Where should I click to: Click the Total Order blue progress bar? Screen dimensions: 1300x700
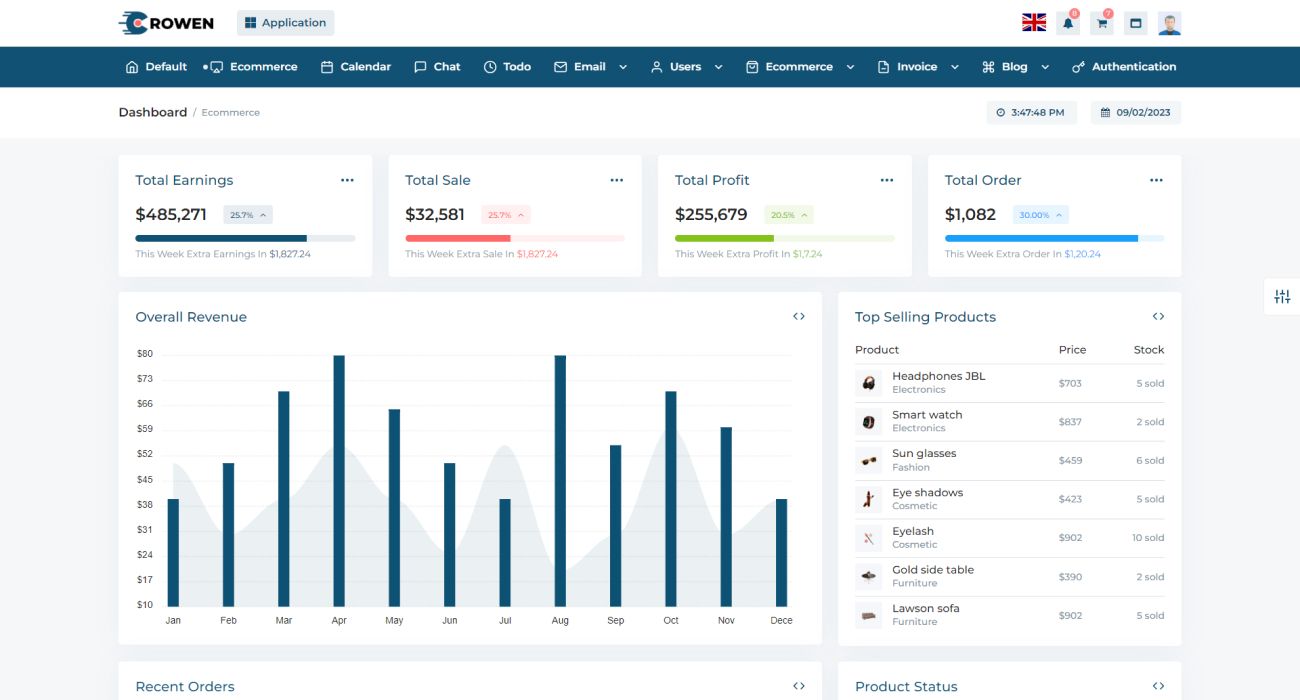pyautogui.click(x=1042, y=238)
